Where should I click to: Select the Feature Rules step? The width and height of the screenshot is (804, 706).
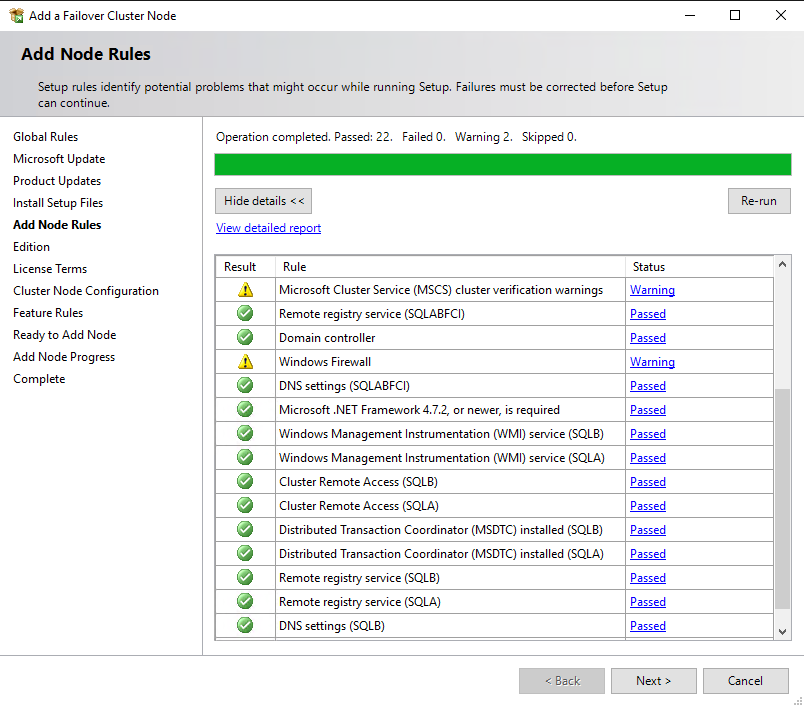(x=48, y=313)
